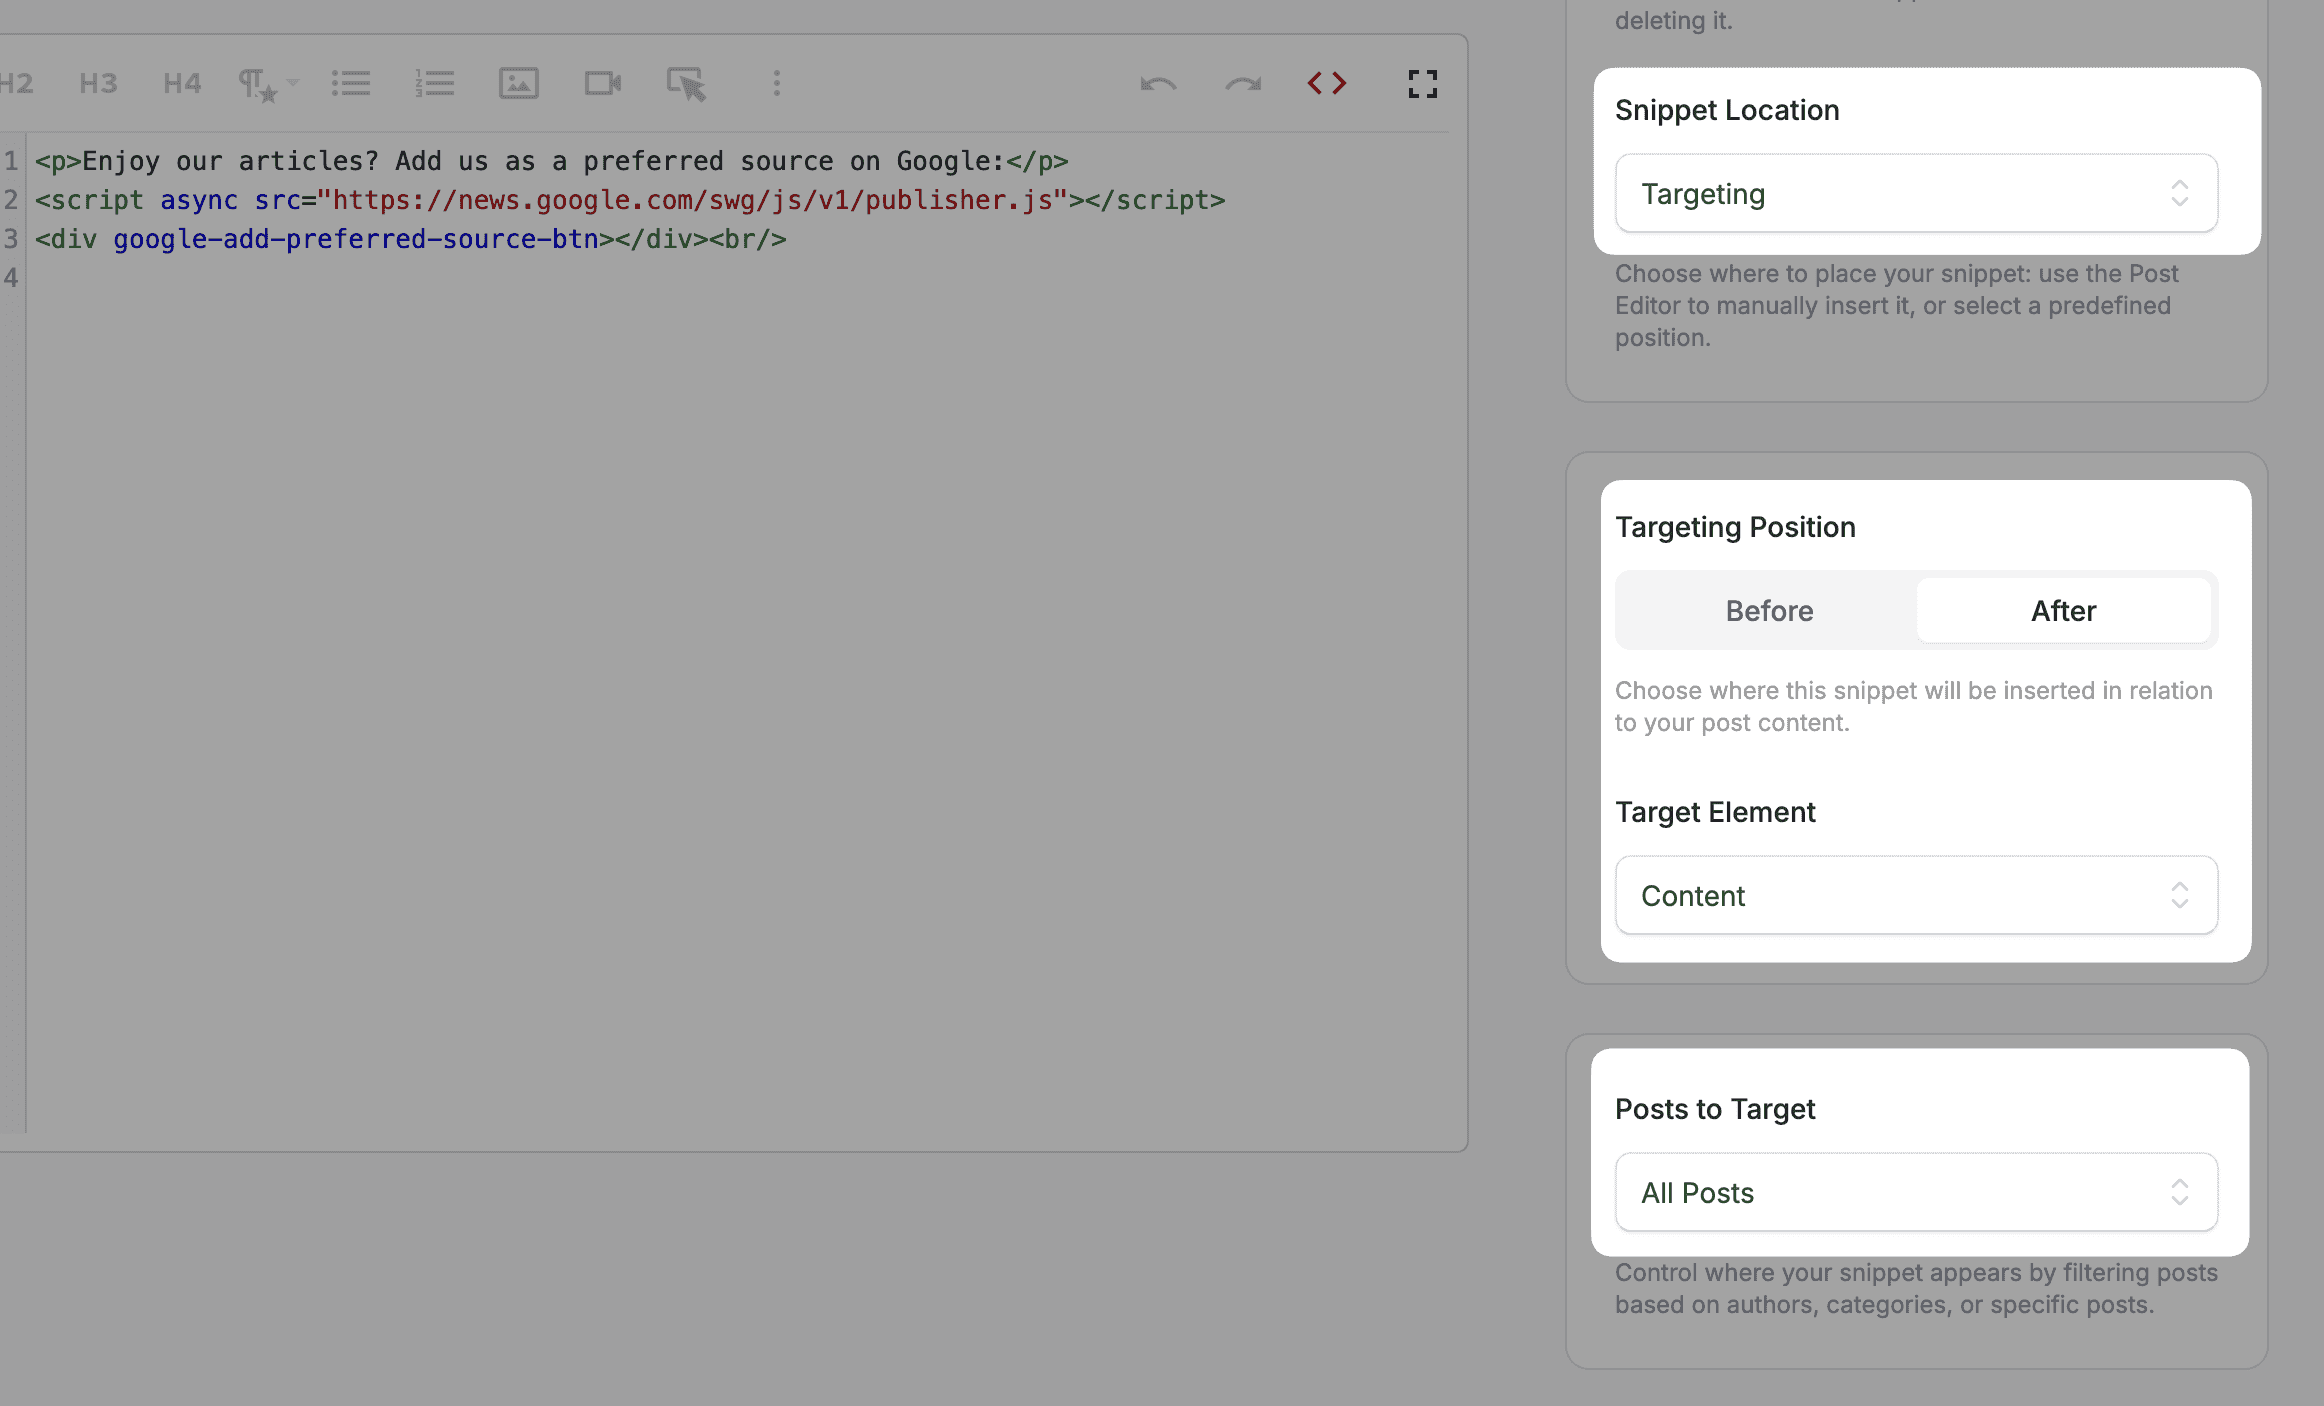Insert an image
Viewport: 2324px width, 1406px height.
[x=519, y=83]
